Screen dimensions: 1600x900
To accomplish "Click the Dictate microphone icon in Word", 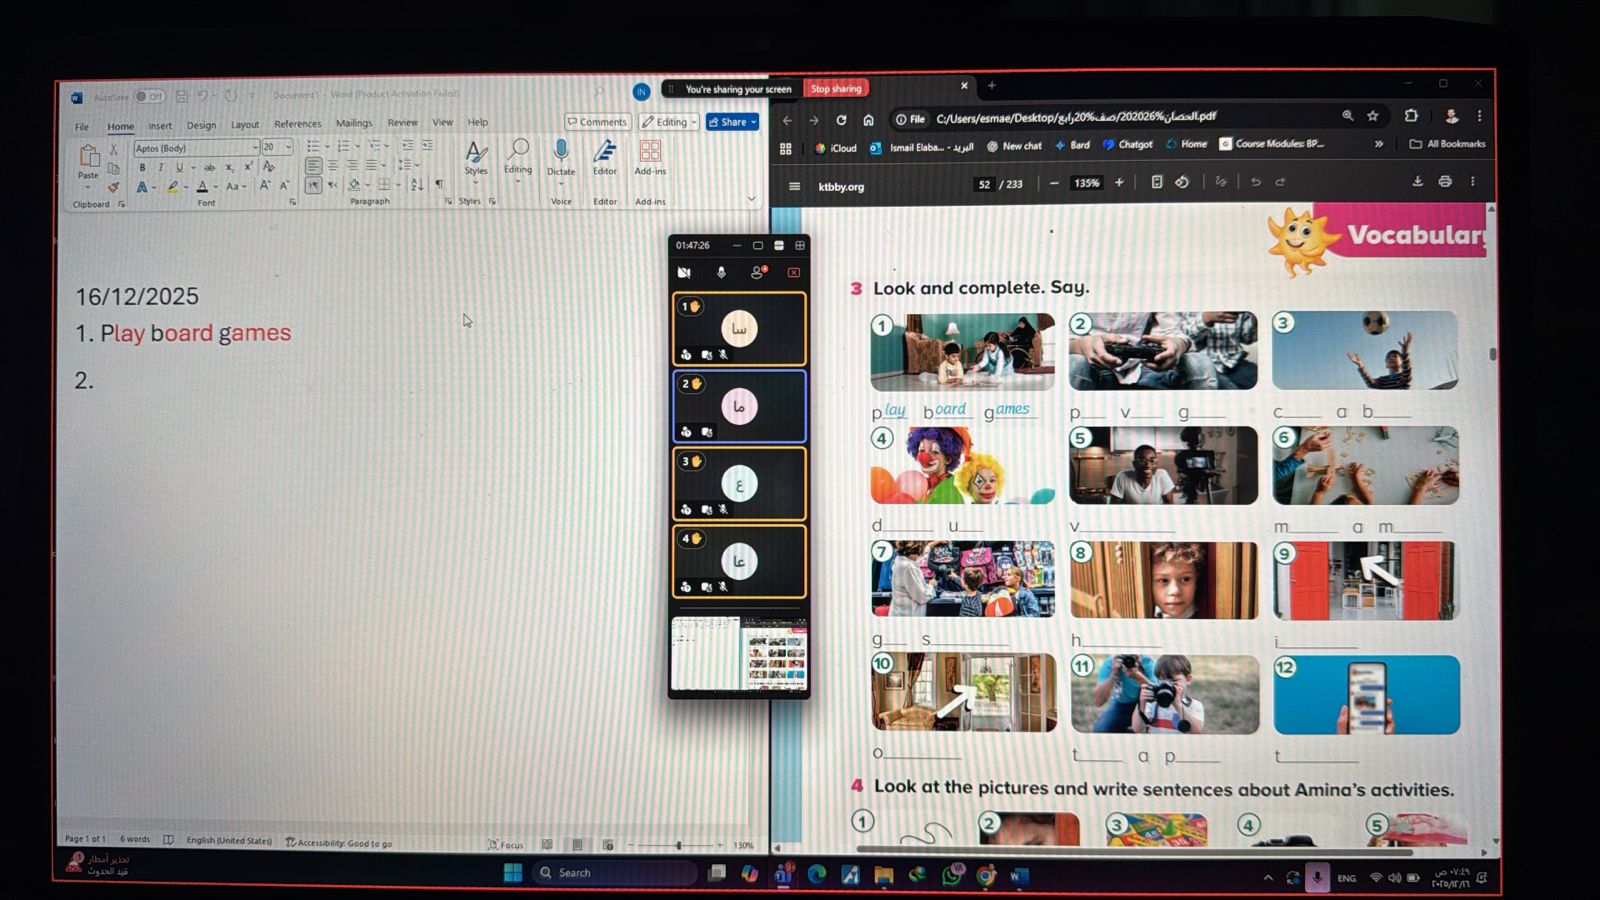I will pos(561,151).
